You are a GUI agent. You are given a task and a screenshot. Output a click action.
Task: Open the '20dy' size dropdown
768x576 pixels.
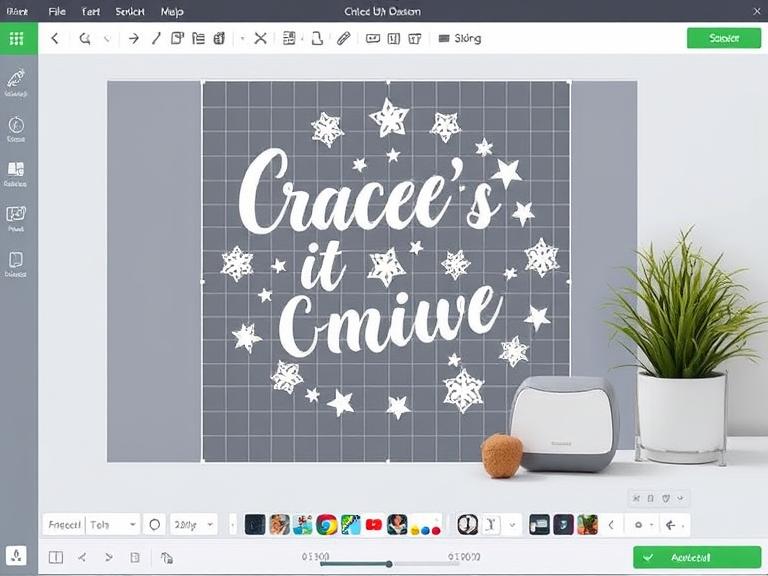tap(193, 525)
